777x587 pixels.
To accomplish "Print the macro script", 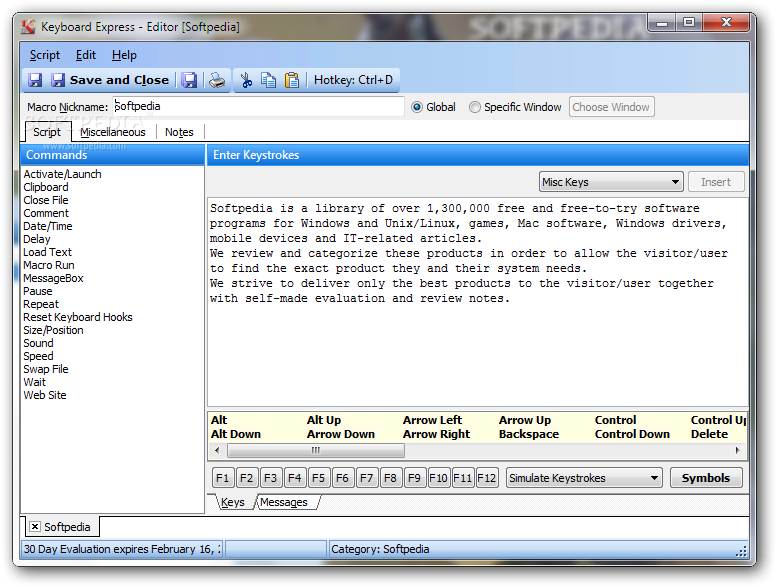I will 217,80.
